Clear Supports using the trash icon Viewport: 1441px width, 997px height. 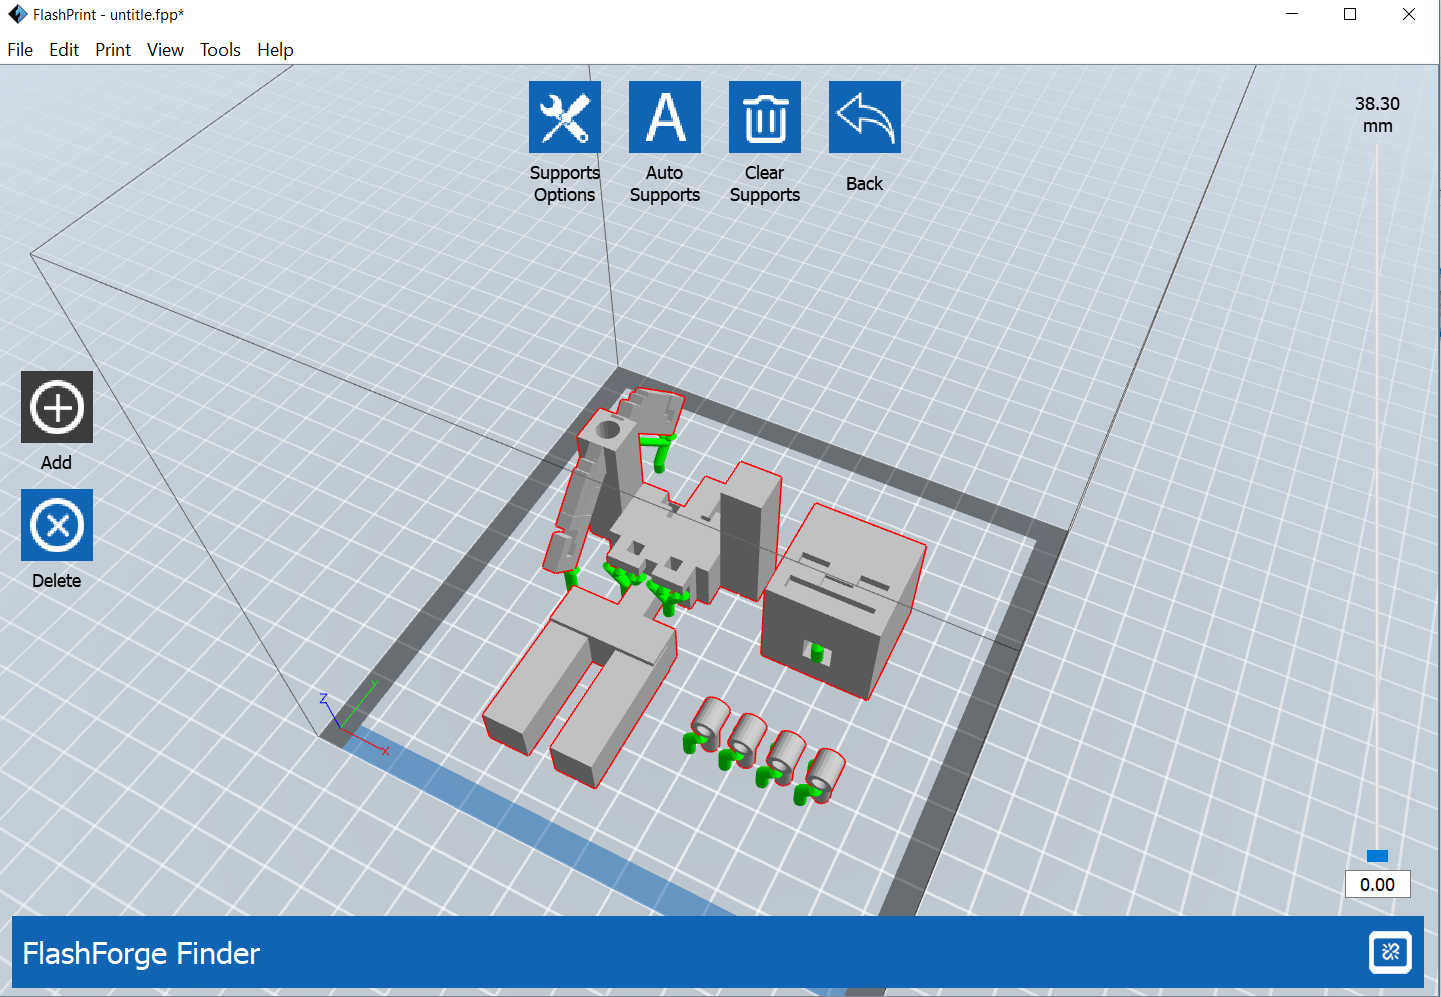(765, 117)
